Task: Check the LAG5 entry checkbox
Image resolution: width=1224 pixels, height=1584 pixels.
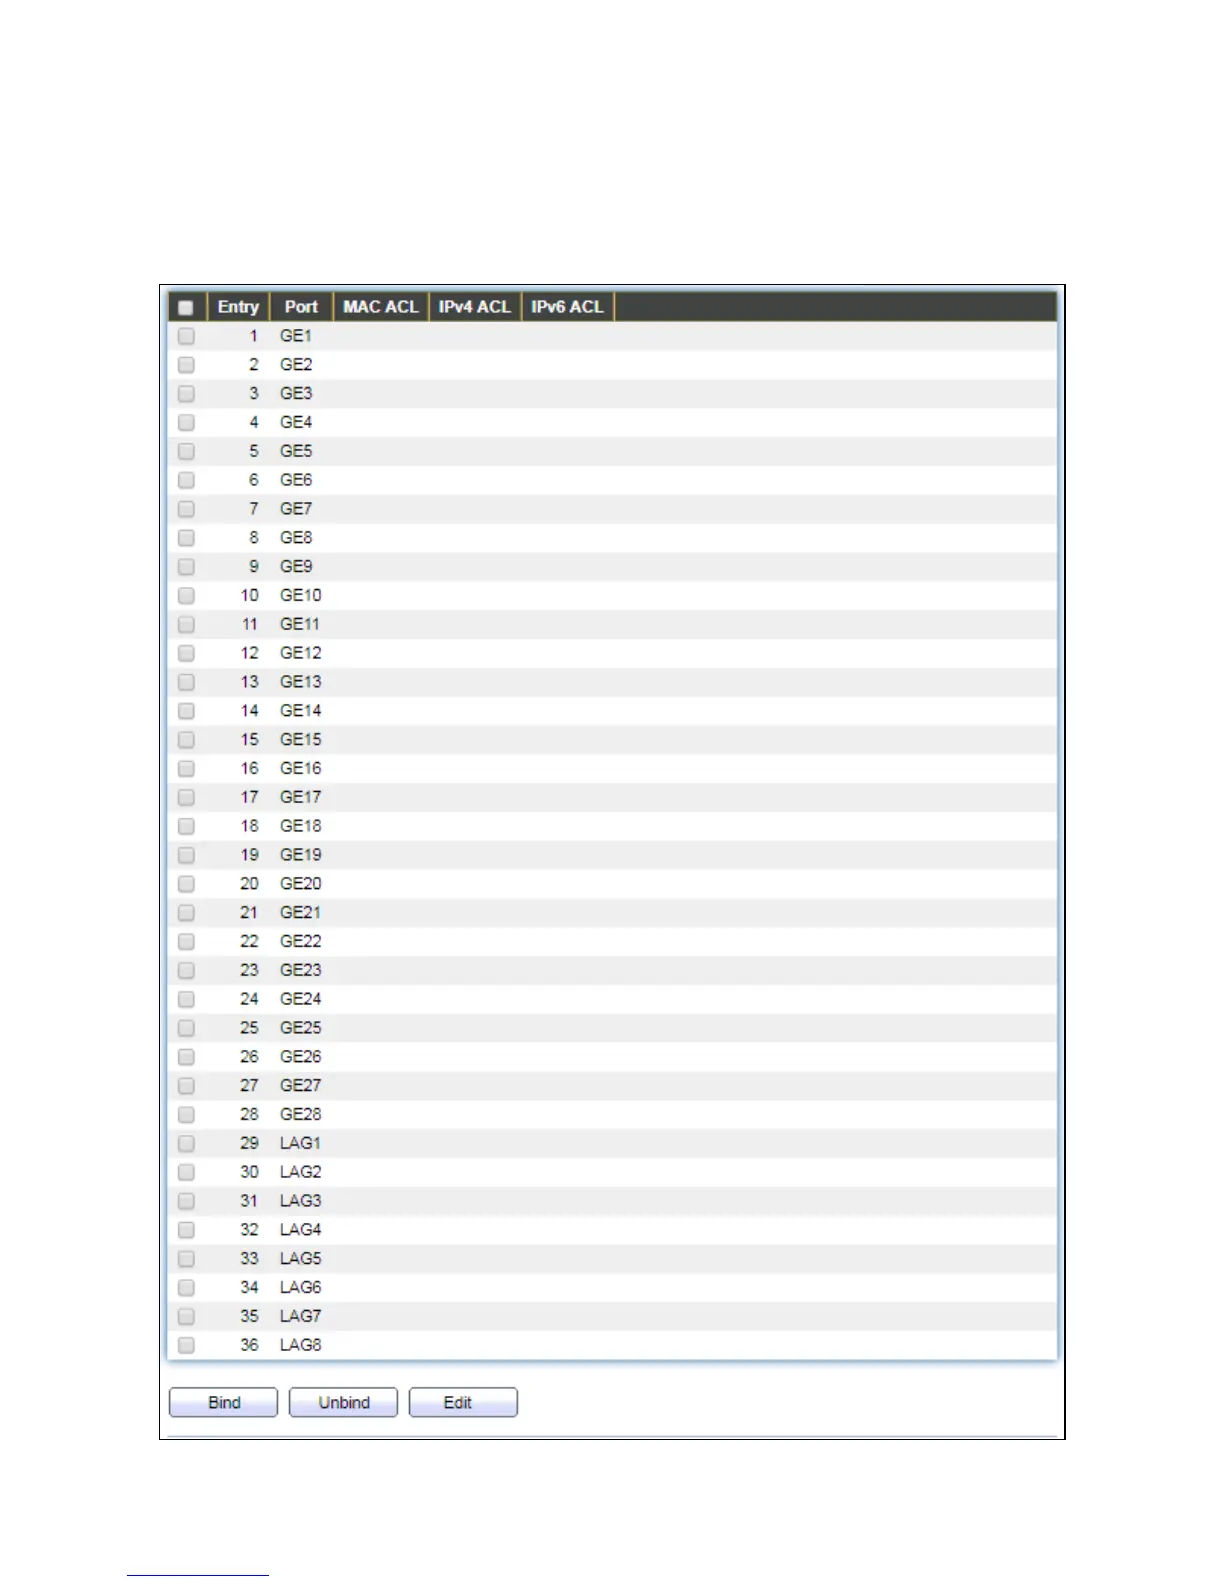Action: (186, 1259)
